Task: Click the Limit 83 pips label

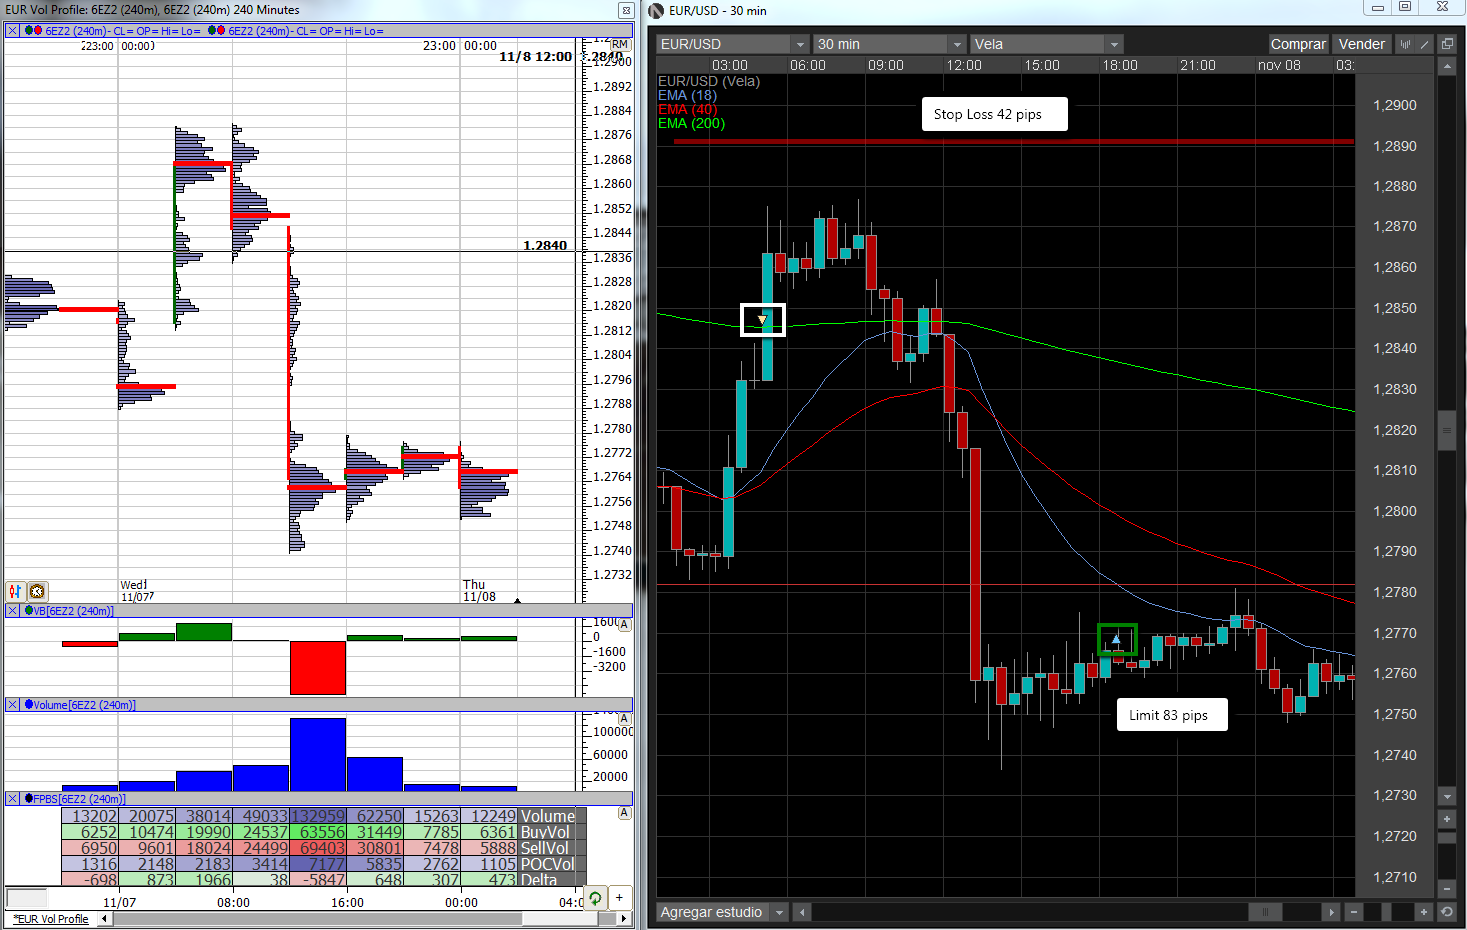Action: 1172,715
